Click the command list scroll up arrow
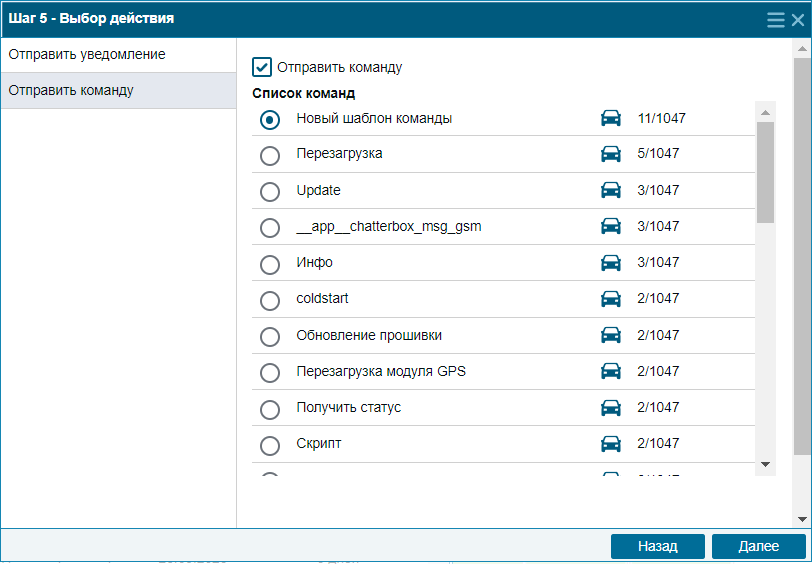812x564 pixels. tap(765, 112)
